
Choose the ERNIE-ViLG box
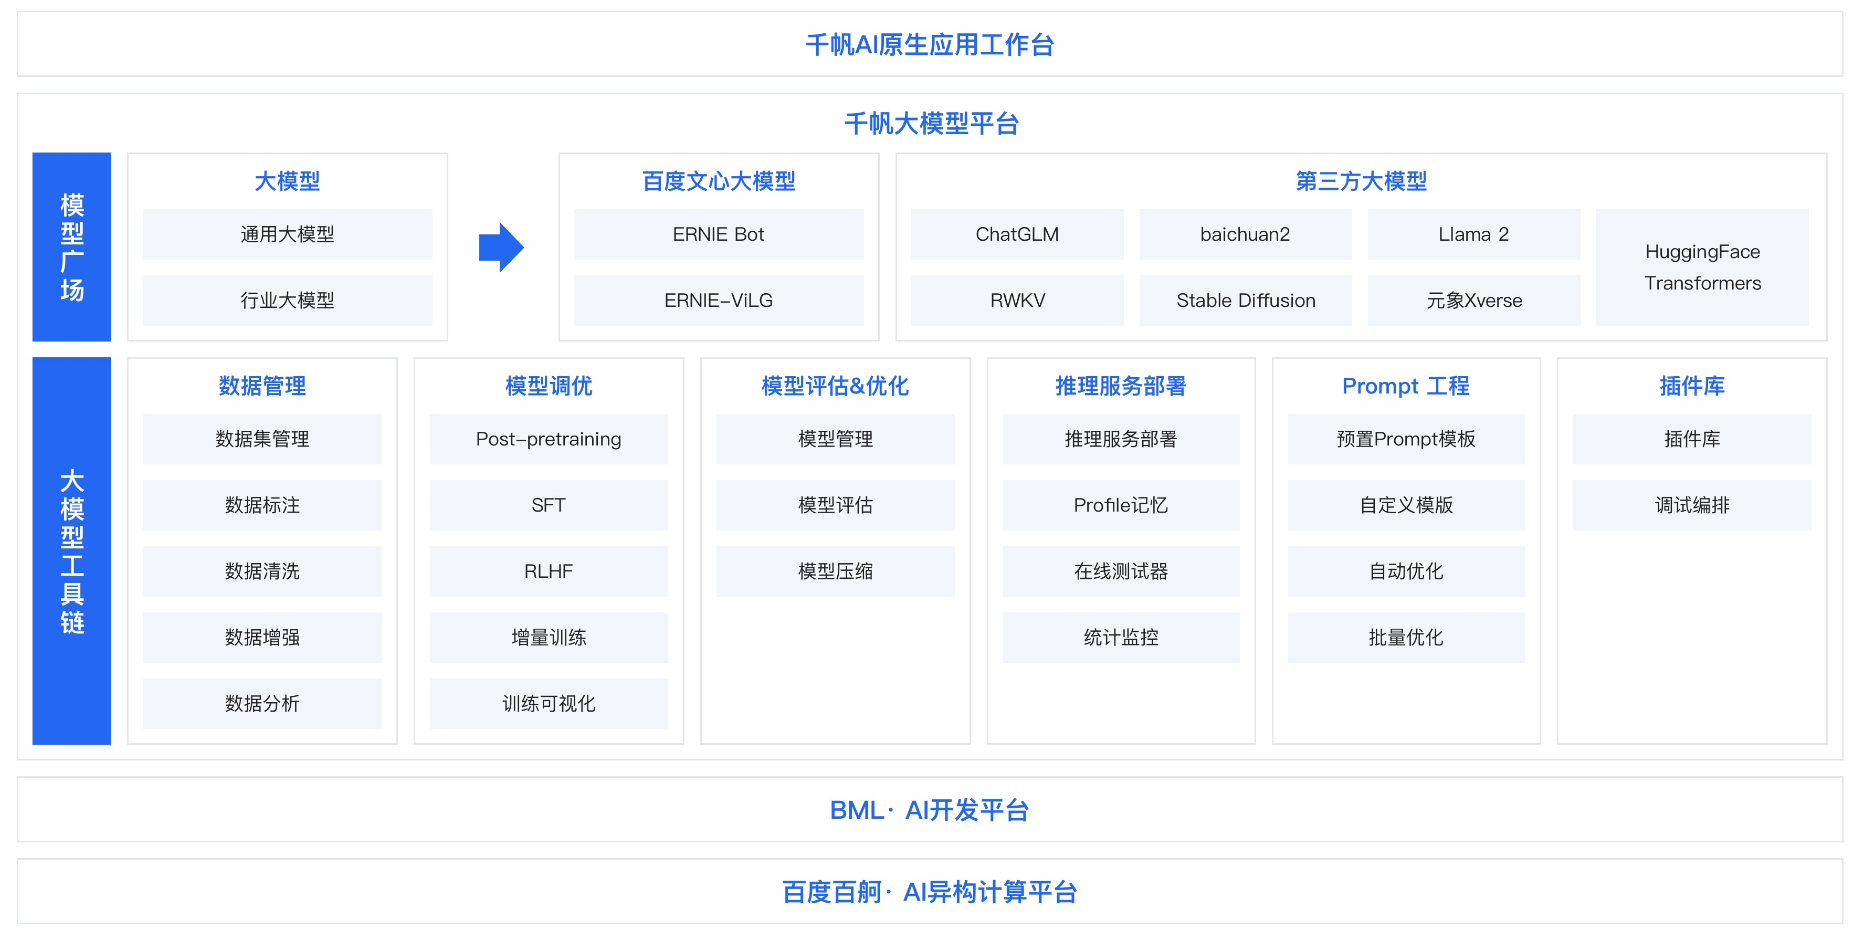coord(719,300)
